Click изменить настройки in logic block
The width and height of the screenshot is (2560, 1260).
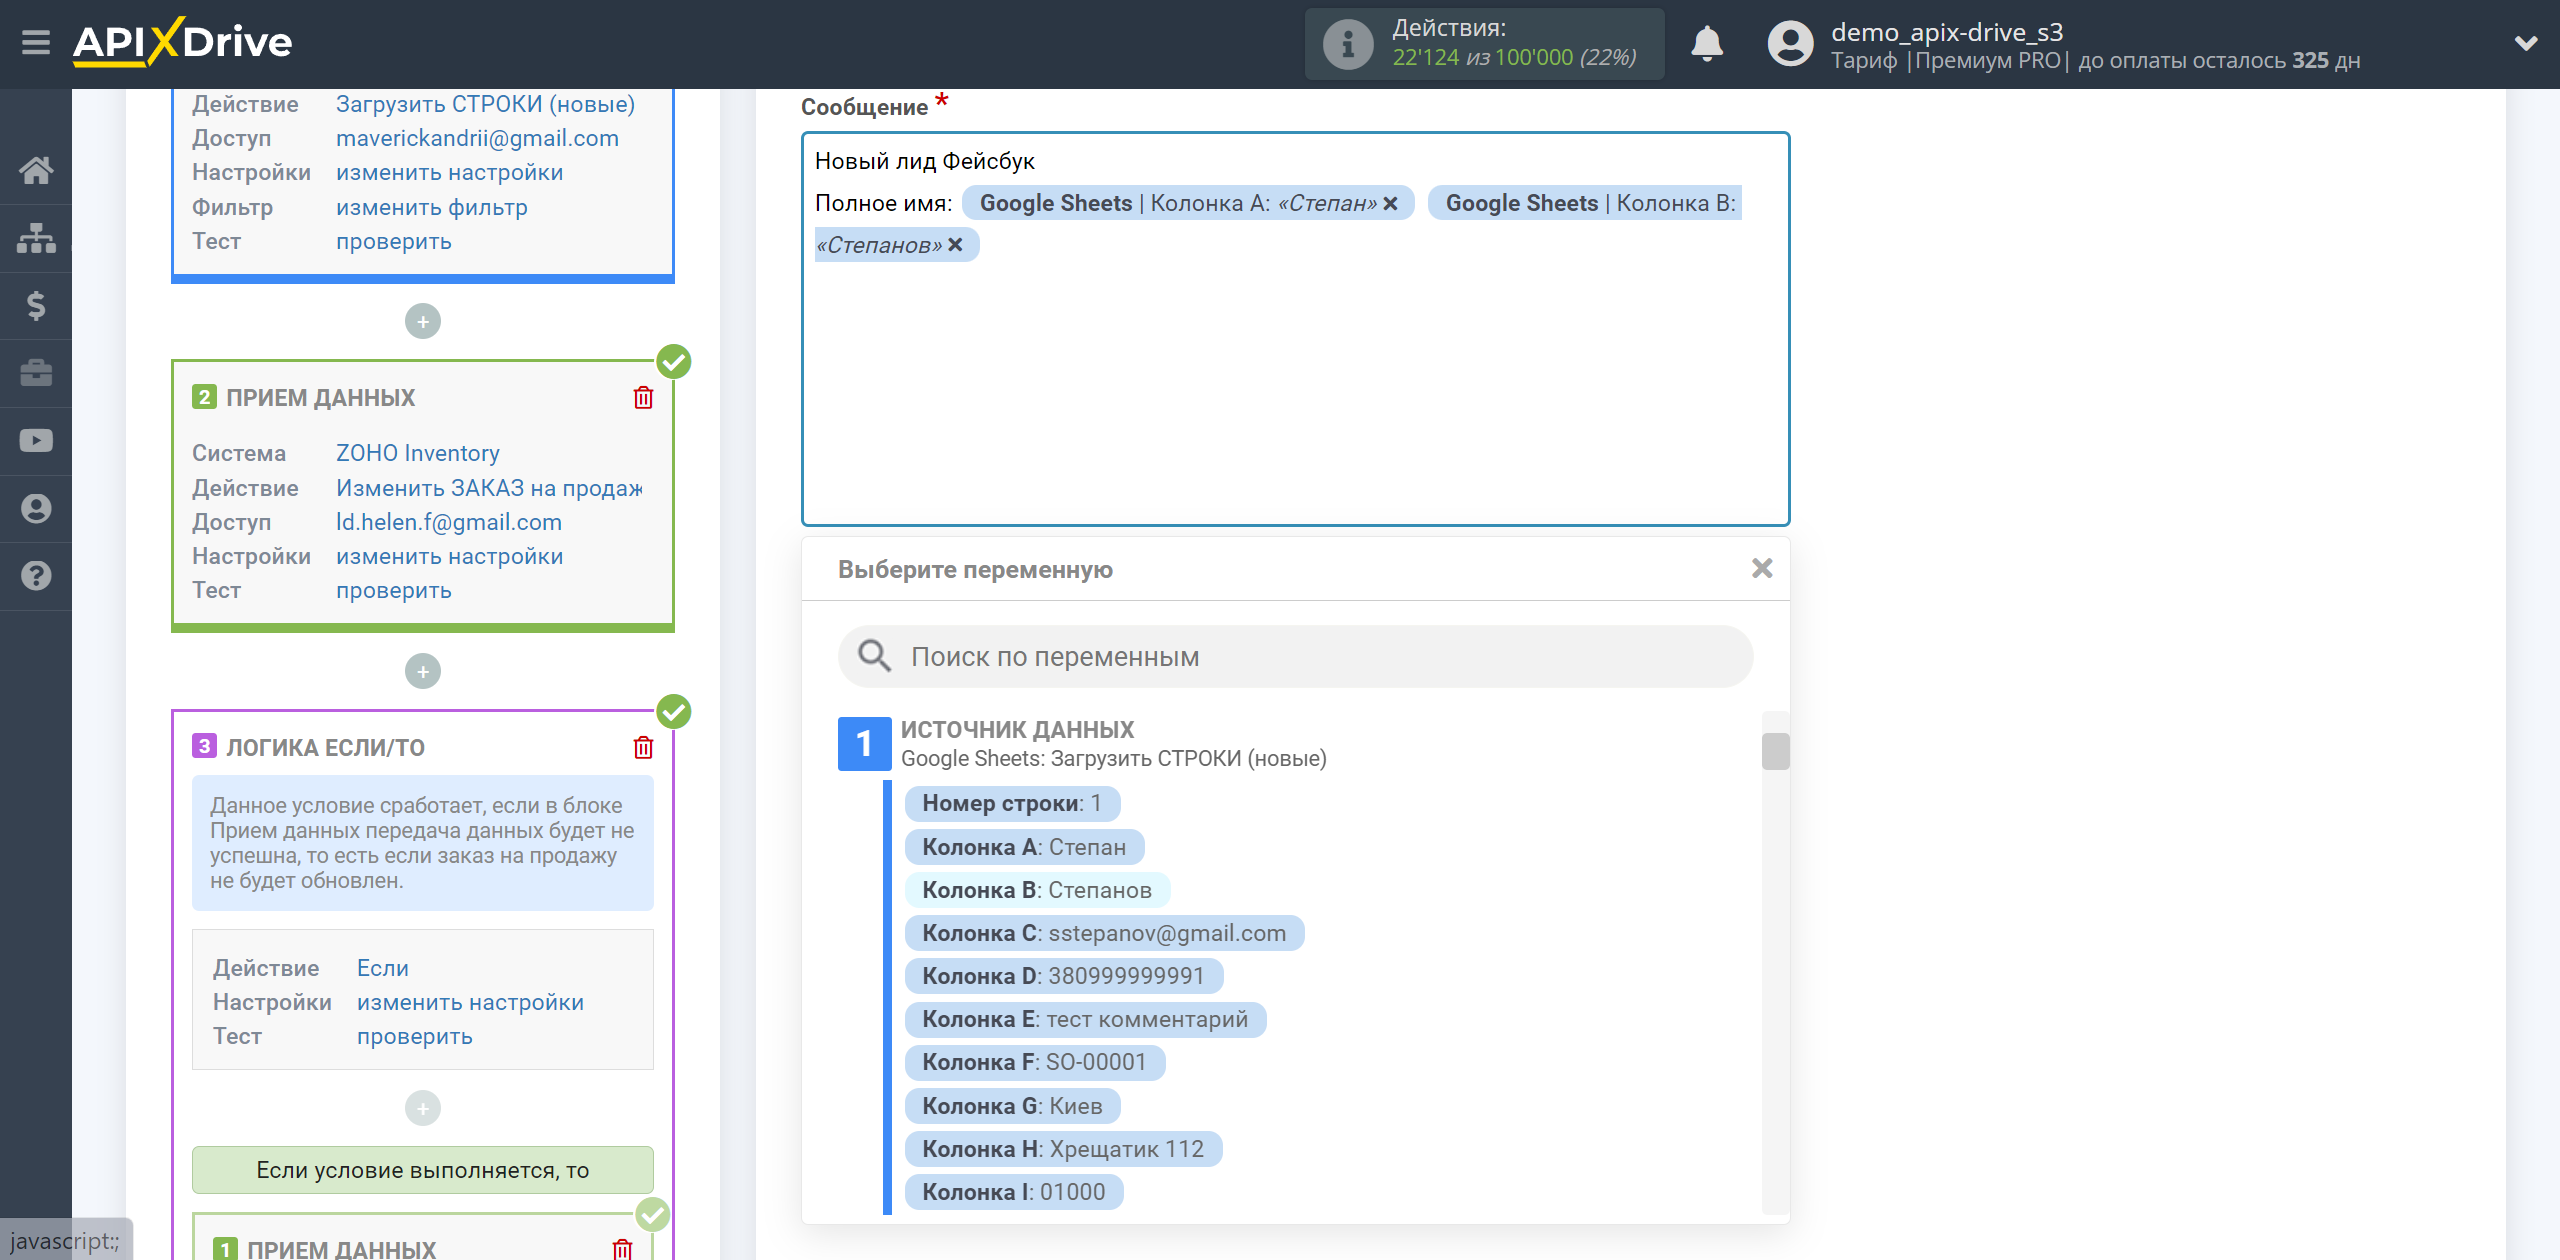[x=470, y=1002]
